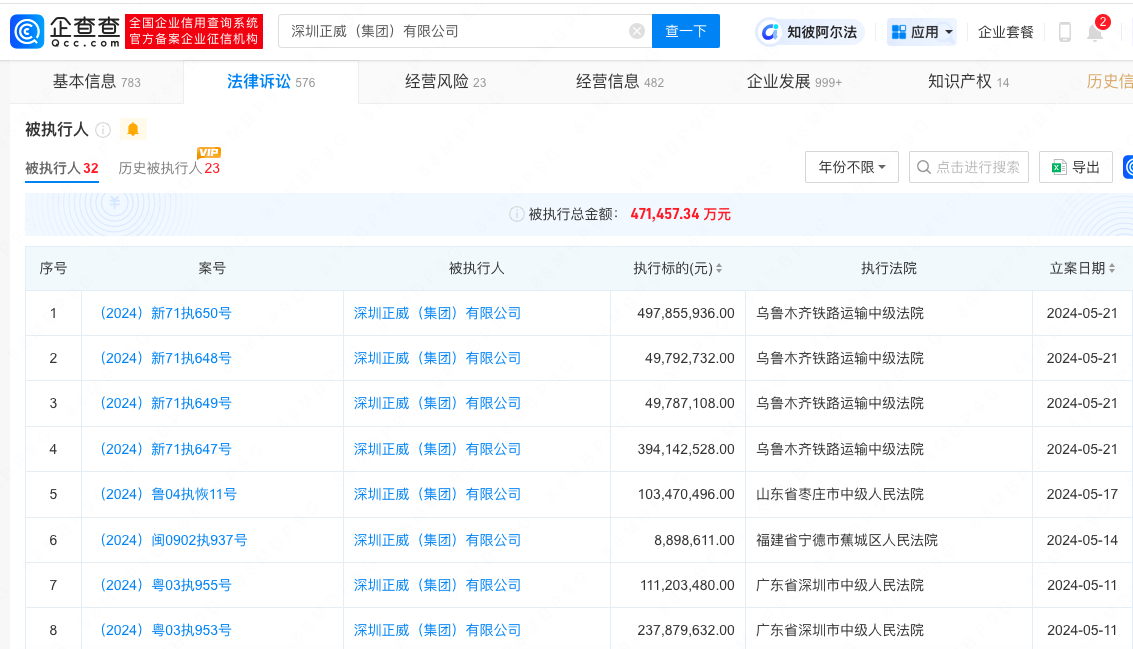The height and width of the screenshot is (649, 1133).
Task: Export the list with 导出 button
Action: [1076, 167]
